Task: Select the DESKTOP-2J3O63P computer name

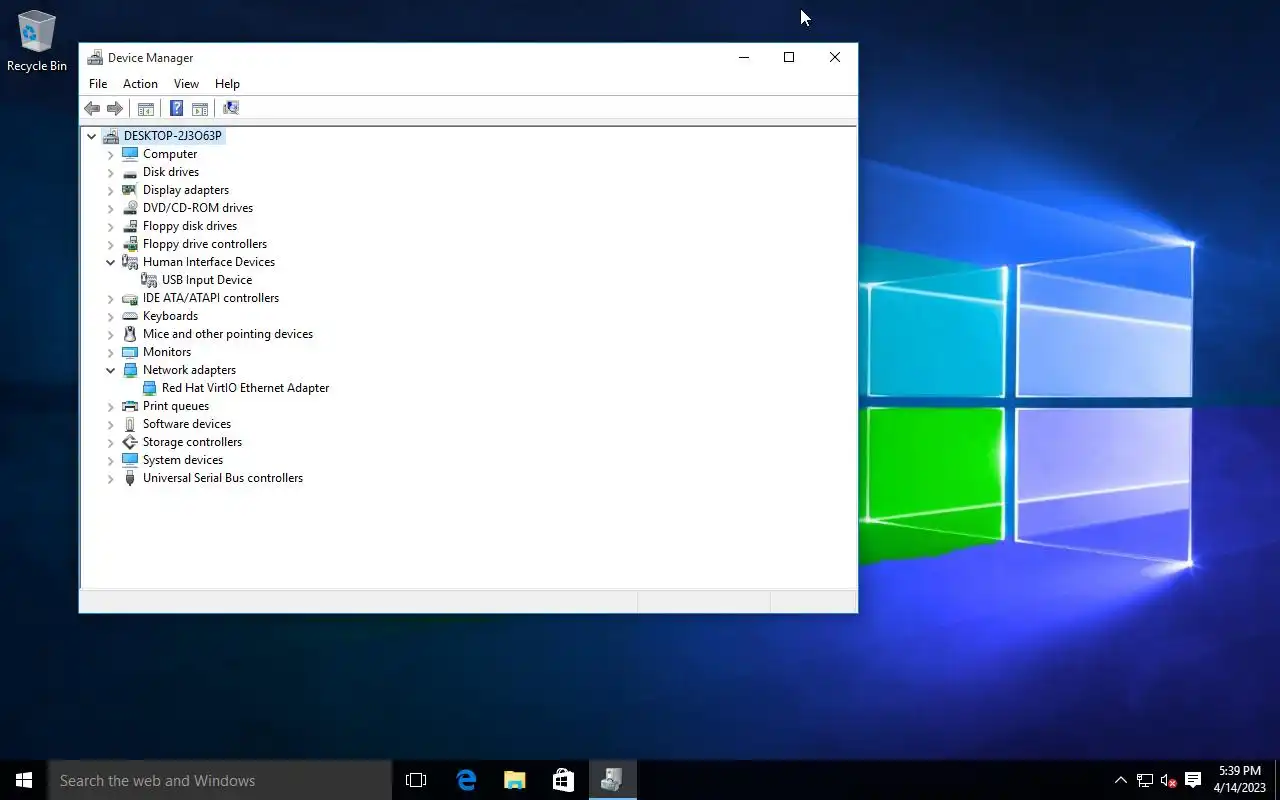Action: (173, 136)
